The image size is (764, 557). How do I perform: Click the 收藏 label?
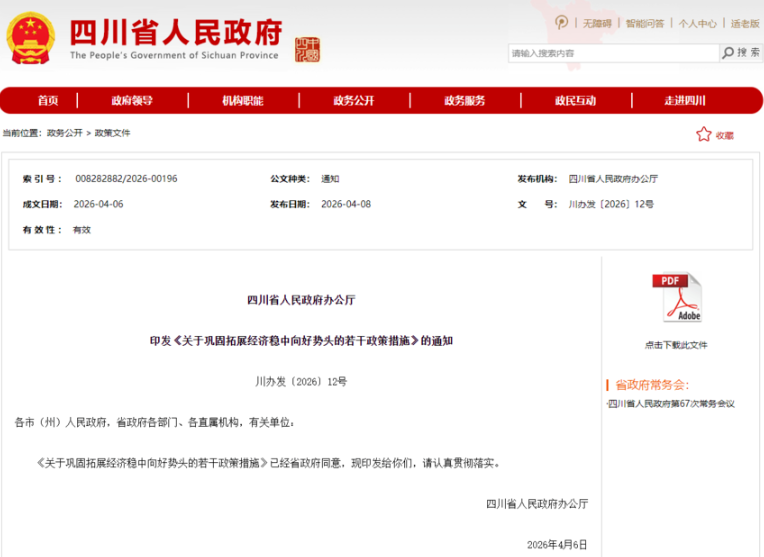725,135
